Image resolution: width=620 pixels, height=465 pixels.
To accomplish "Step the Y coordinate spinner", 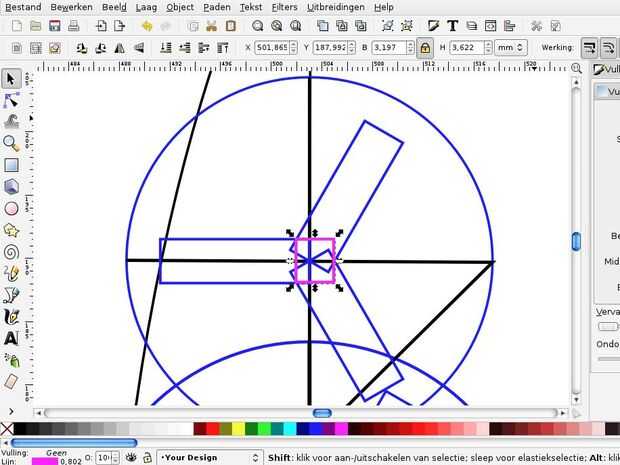I will (352, 47).
